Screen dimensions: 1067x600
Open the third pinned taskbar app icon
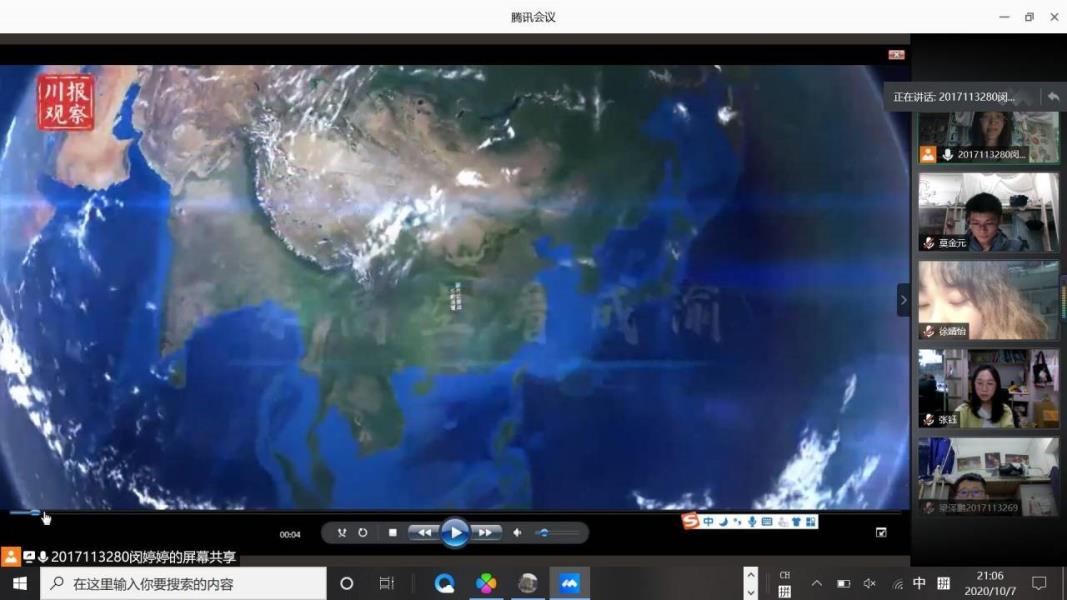click(x=527, y=584)
